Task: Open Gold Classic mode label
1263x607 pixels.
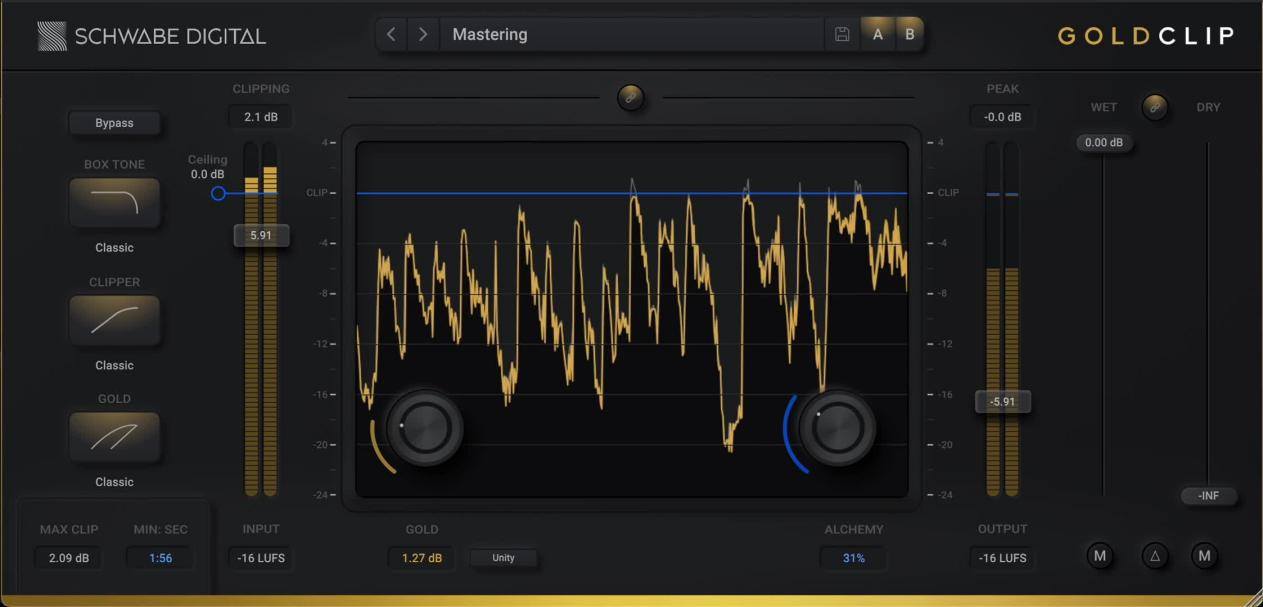Action: click(x=114, y=482)
